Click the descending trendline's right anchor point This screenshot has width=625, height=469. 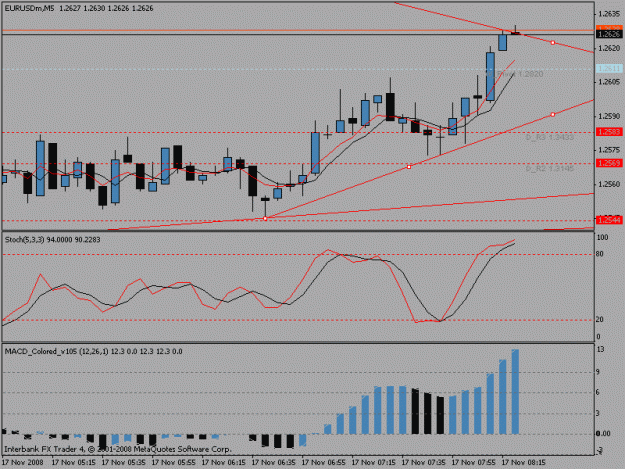tap(553, 43)
